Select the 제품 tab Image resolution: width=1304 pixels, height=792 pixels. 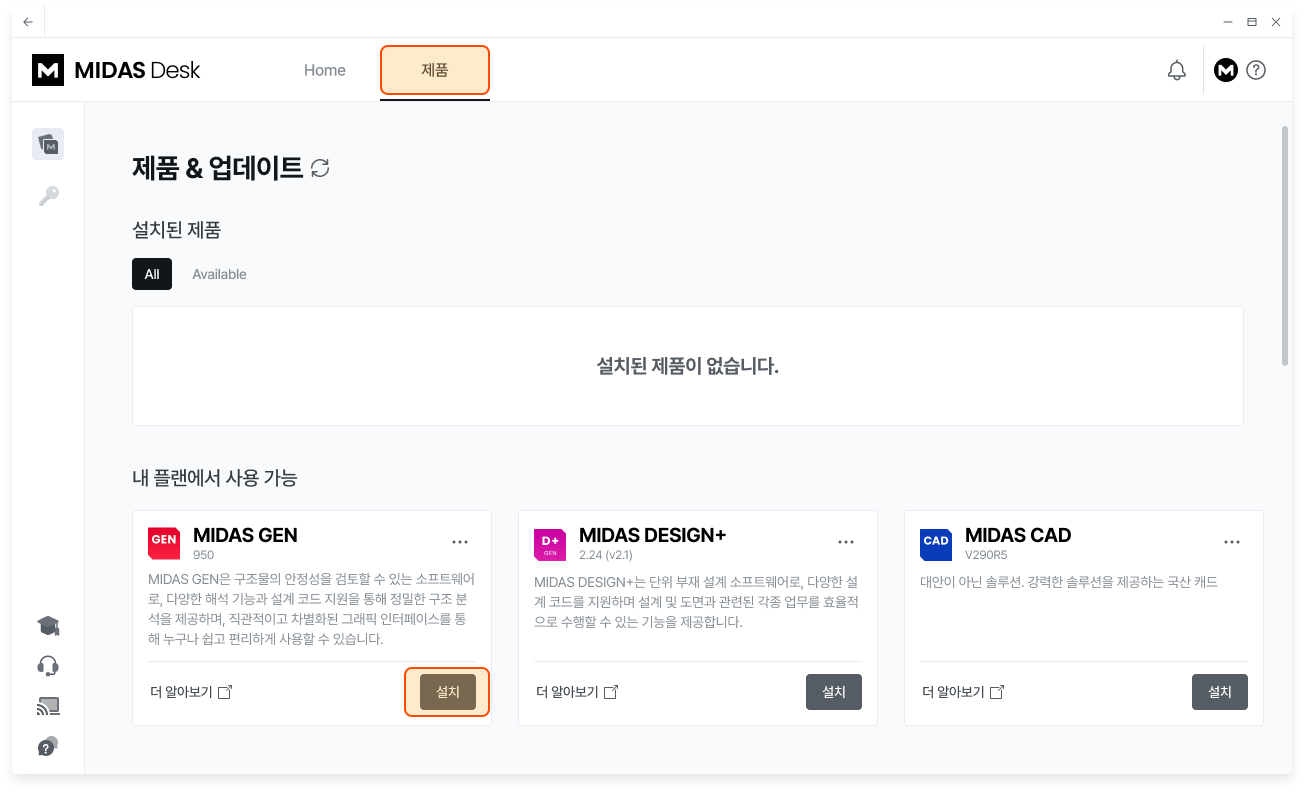pyautogui.click(x=435, y=70)
